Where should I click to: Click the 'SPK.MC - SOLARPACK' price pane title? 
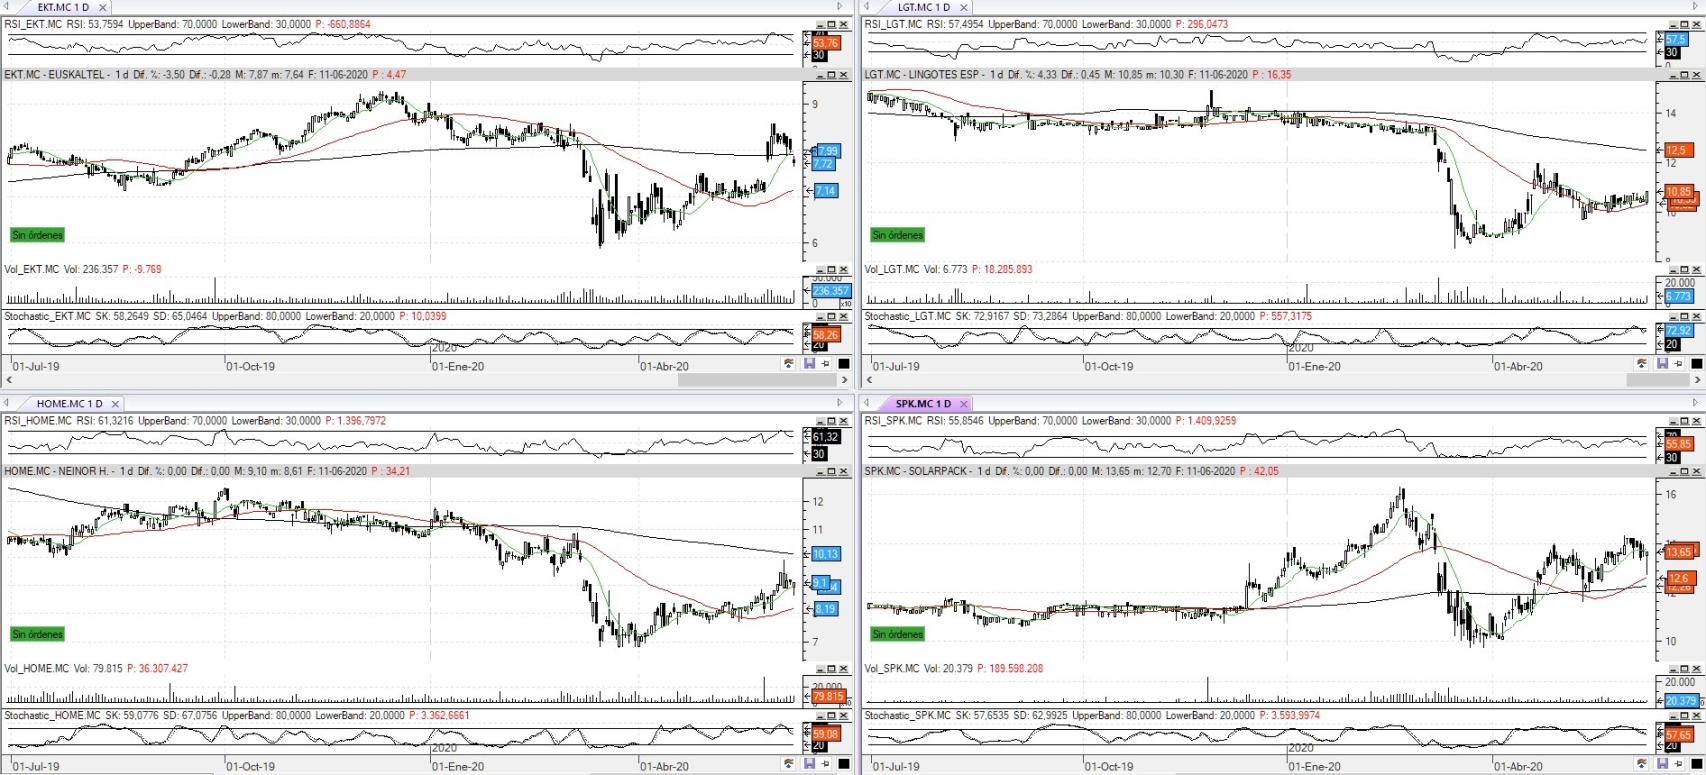pos(917,471)
